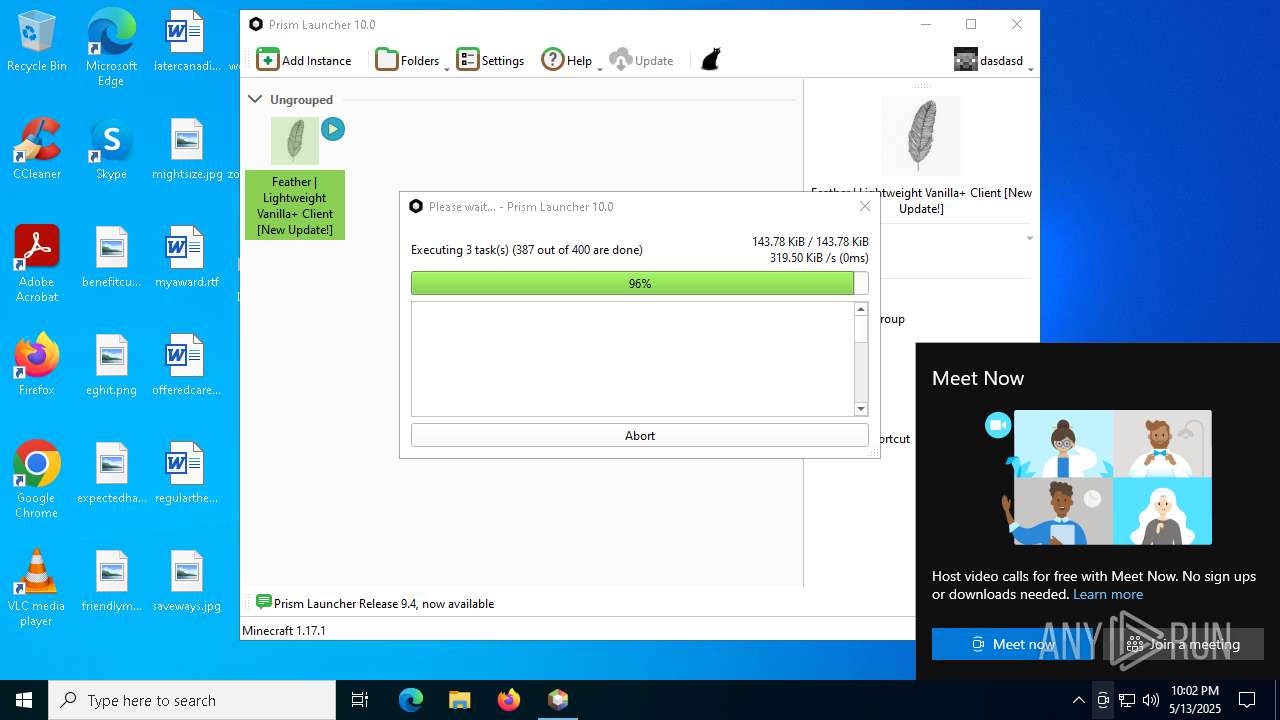Viewport: 1280px width, 720px height.
Task: Click Prism Launcher taskbar icon
Action: click(558, 700)
